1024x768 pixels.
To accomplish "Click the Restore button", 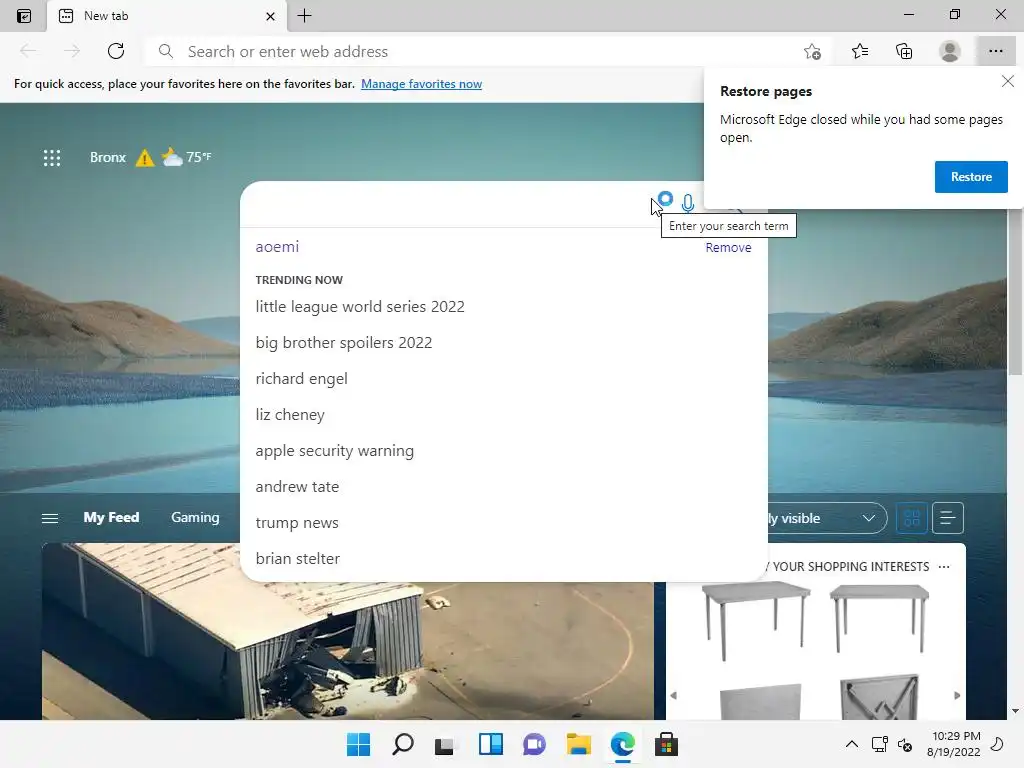I will (x=970, y=177).
